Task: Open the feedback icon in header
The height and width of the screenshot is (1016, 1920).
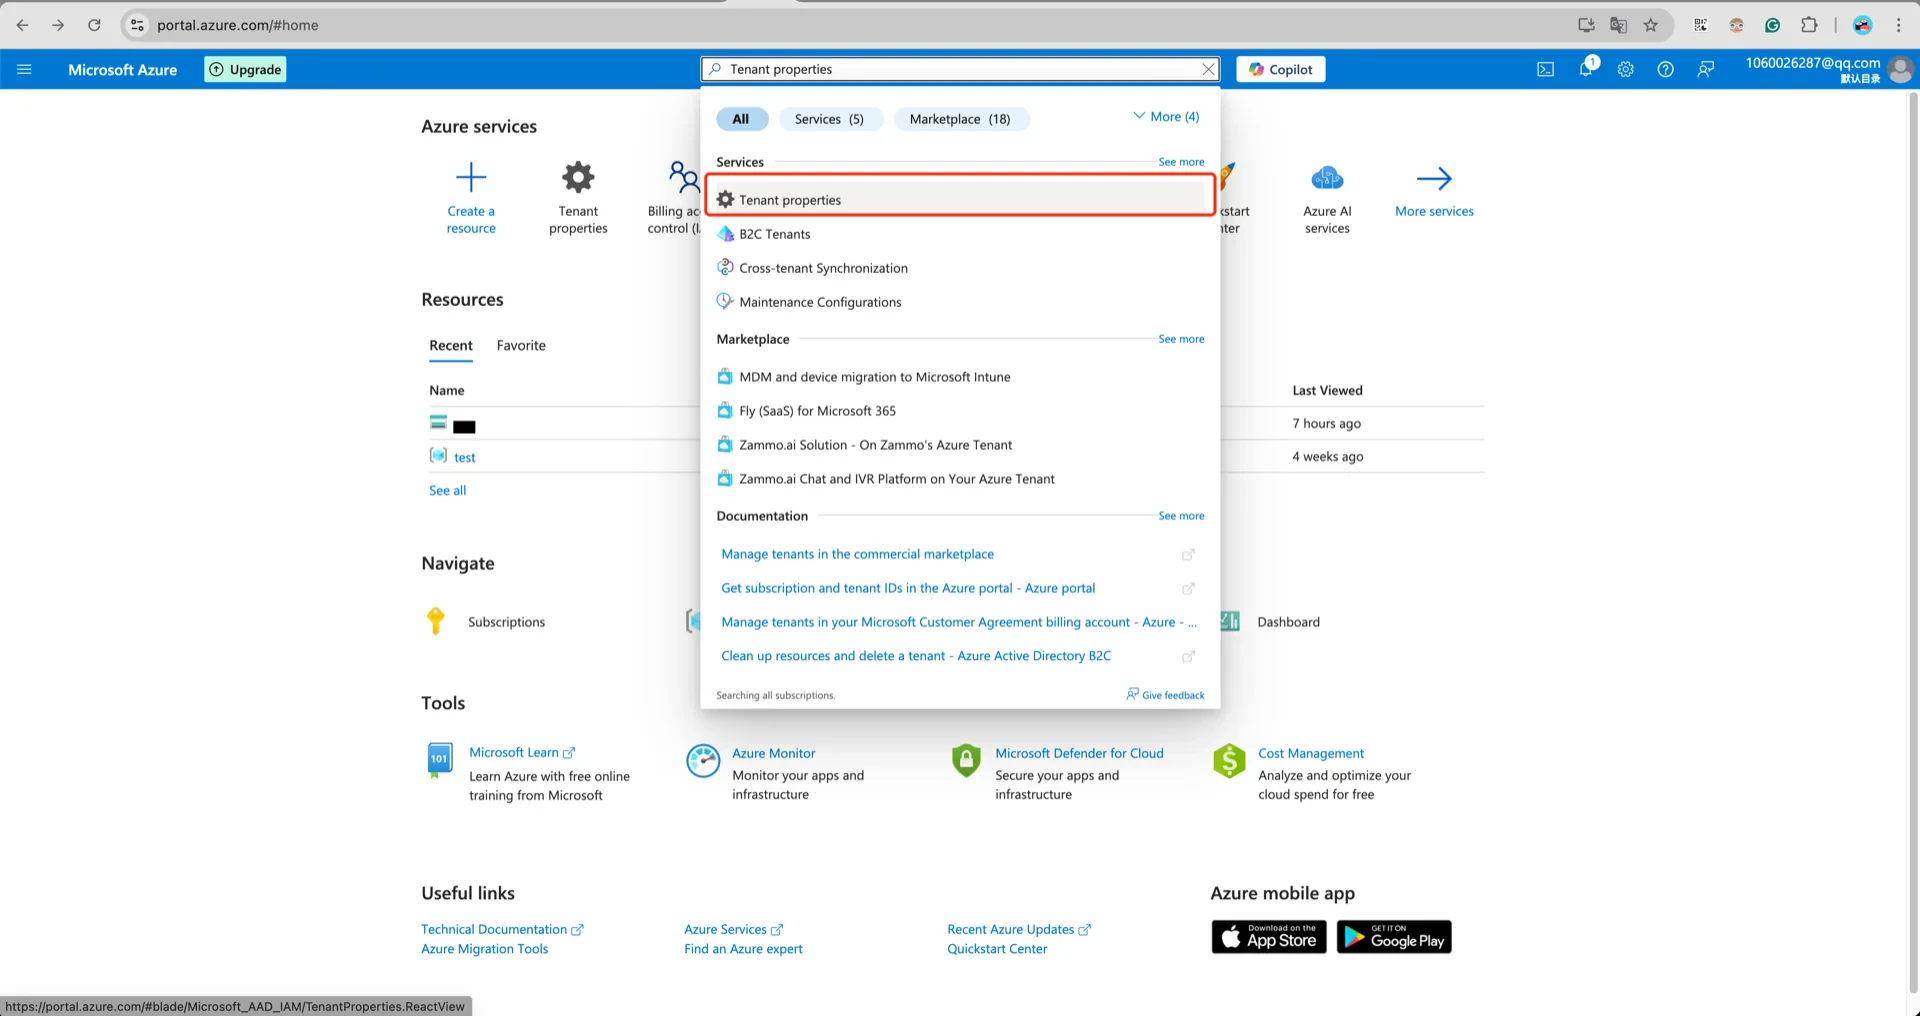Action: tap(1705, 69)
